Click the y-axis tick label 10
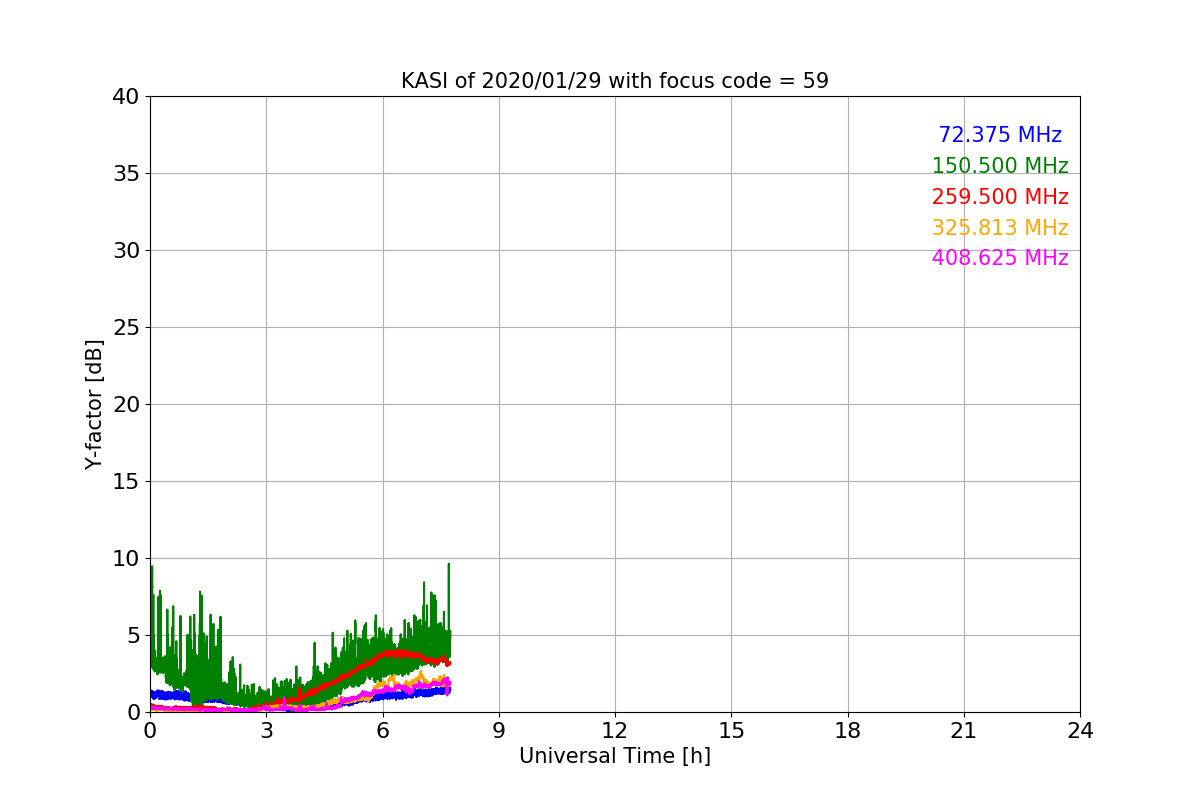 pos(125,559)
